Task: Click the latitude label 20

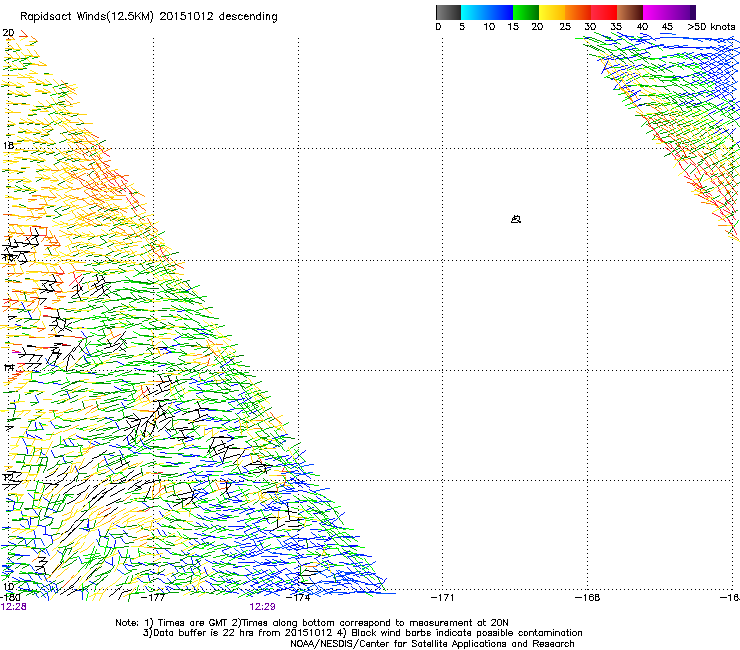Action: (8, 33)
